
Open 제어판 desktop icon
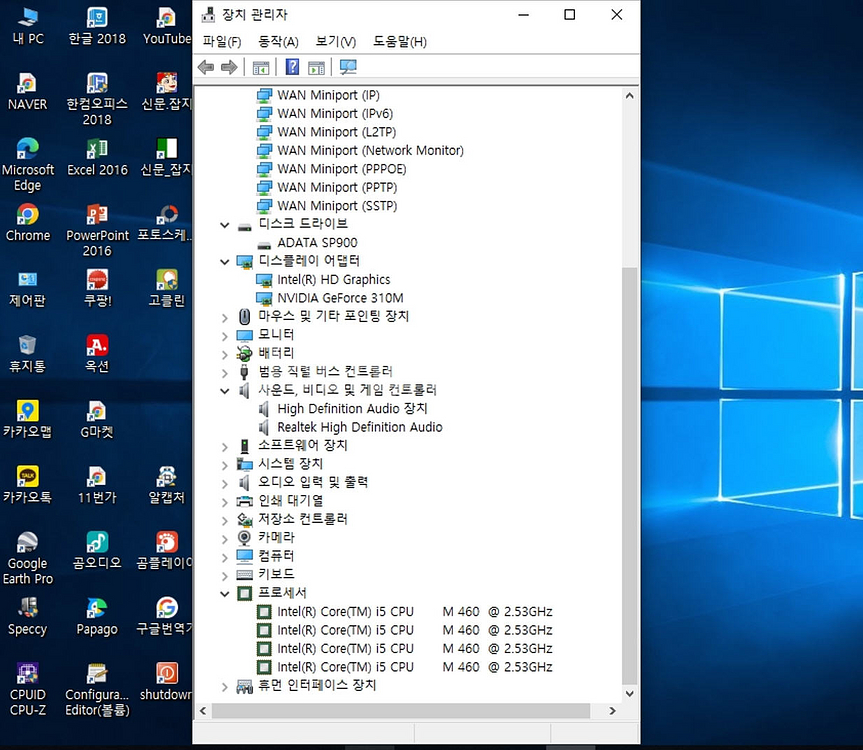28,288
